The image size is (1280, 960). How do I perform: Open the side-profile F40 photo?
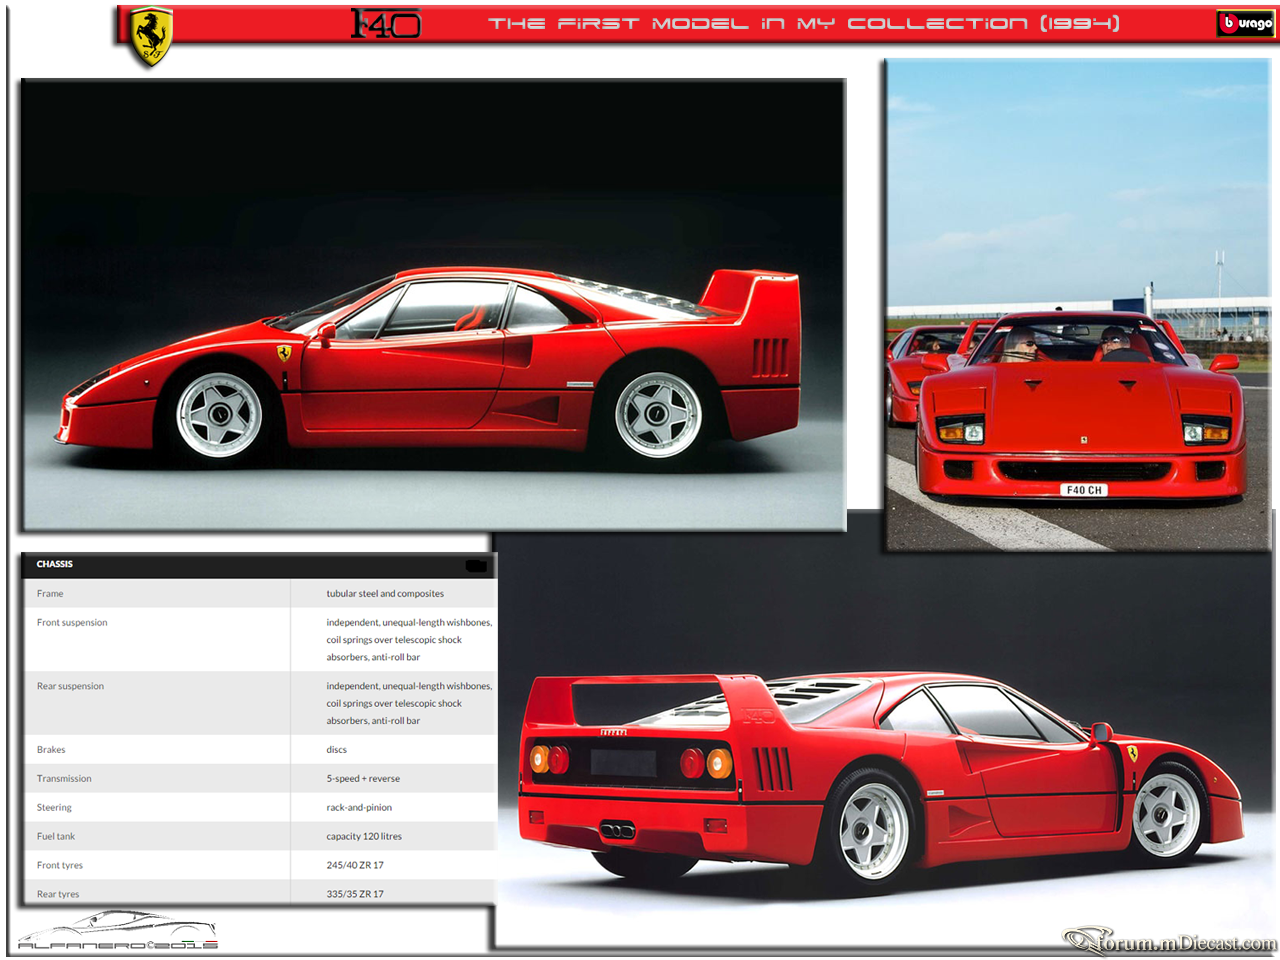[433, 305]
